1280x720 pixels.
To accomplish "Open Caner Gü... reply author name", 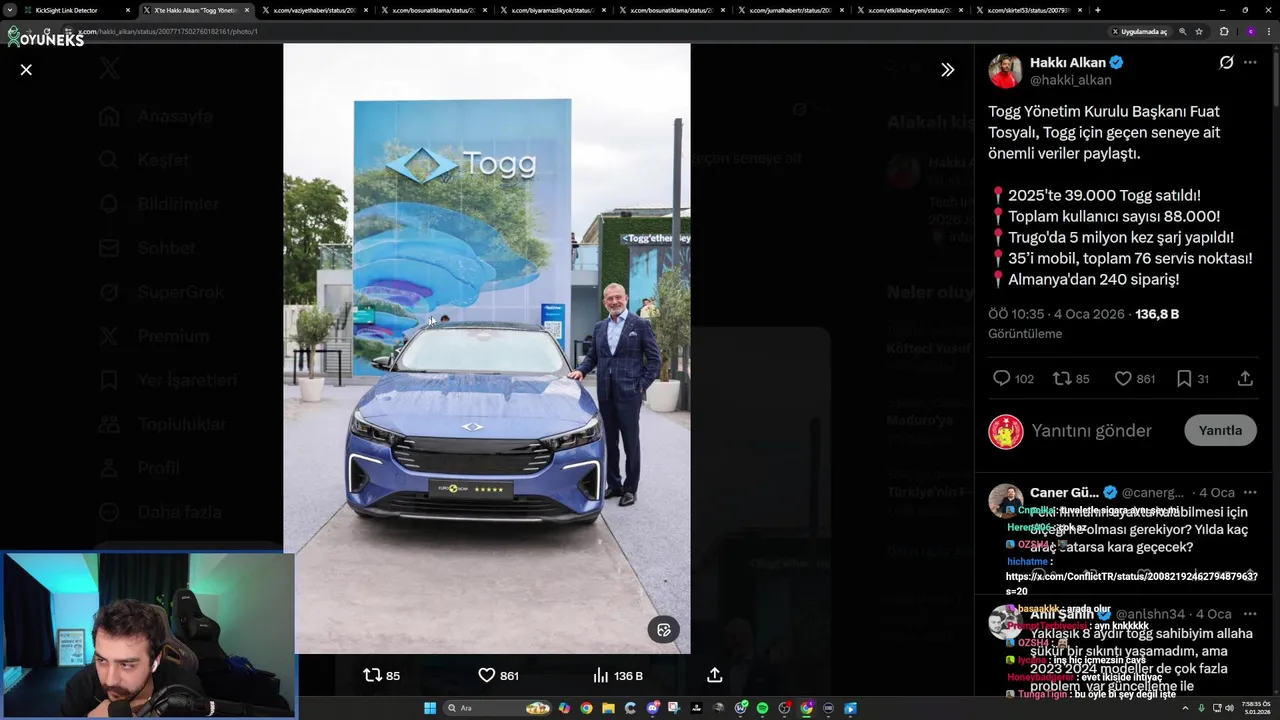I will tap(1064, 493).
